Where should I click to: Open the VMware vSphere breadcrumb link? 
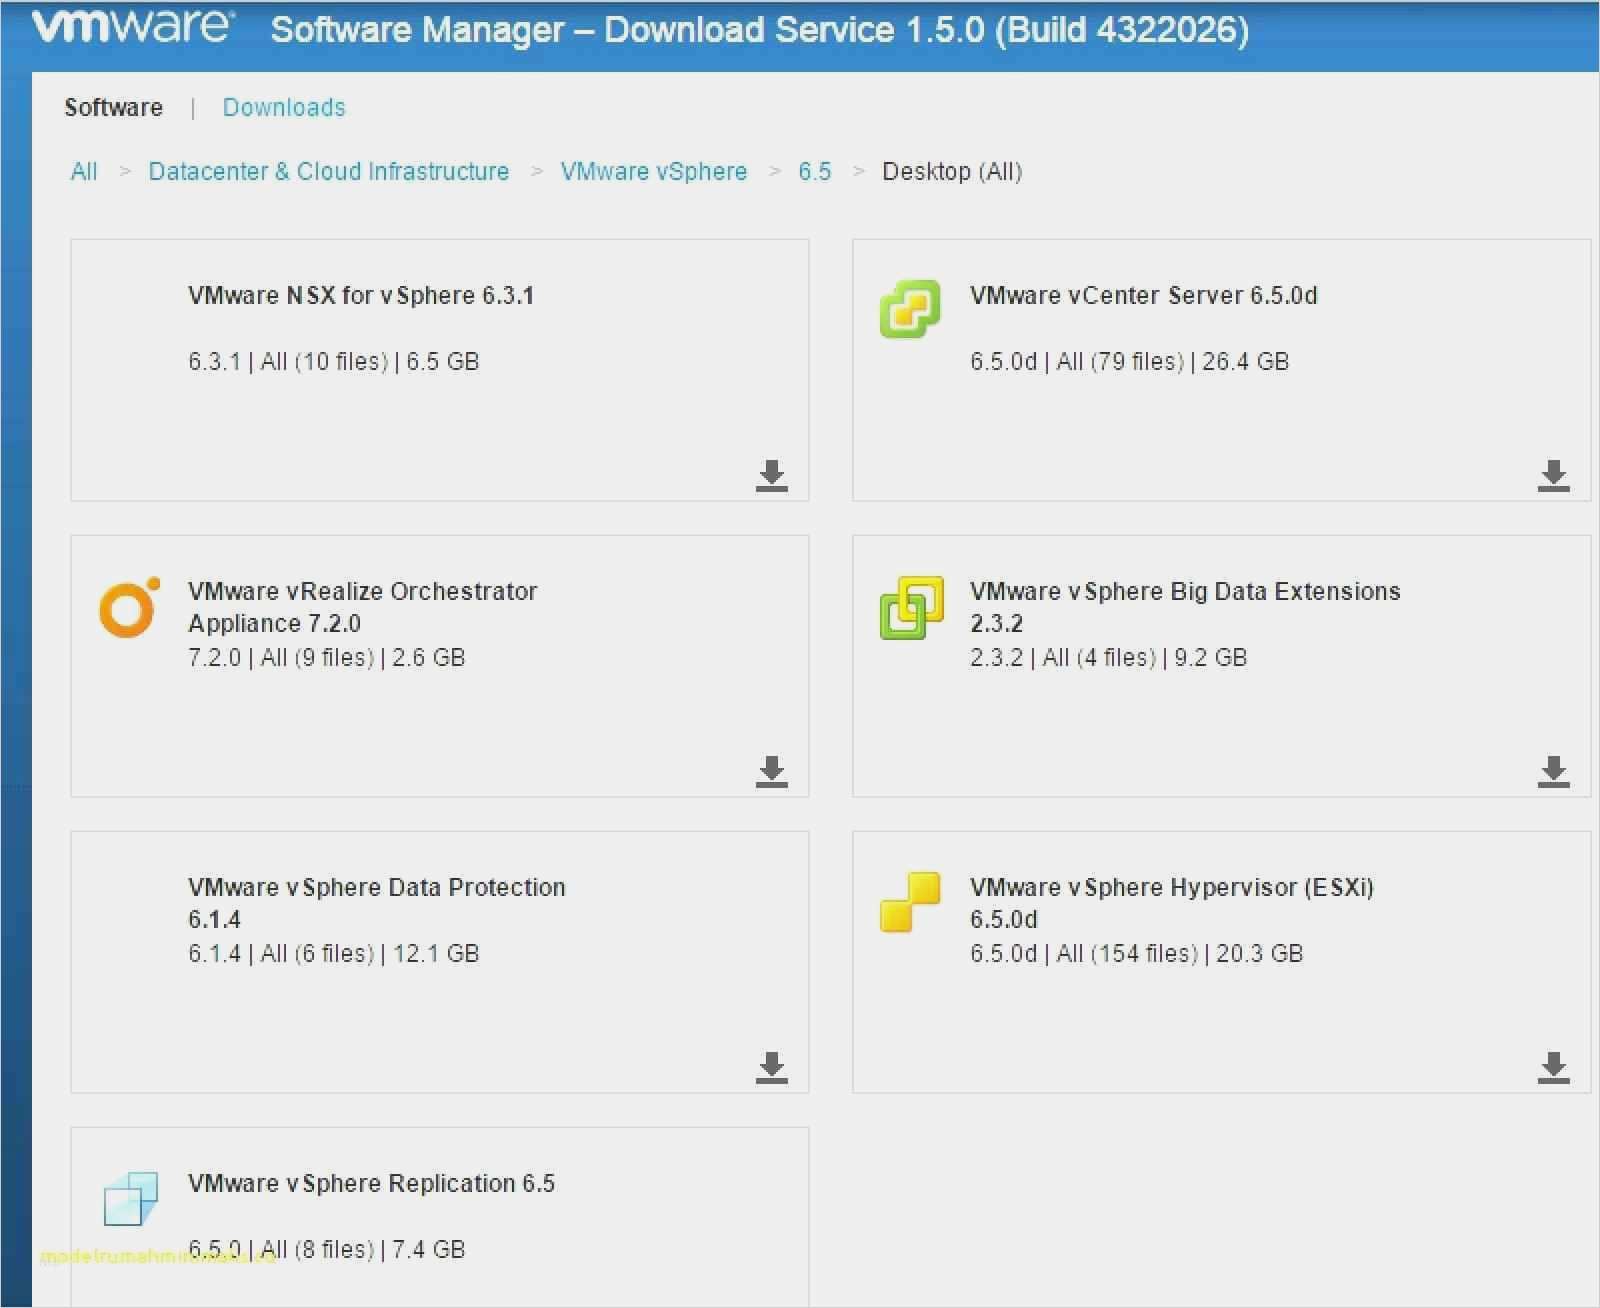click(x=654, y=171)
